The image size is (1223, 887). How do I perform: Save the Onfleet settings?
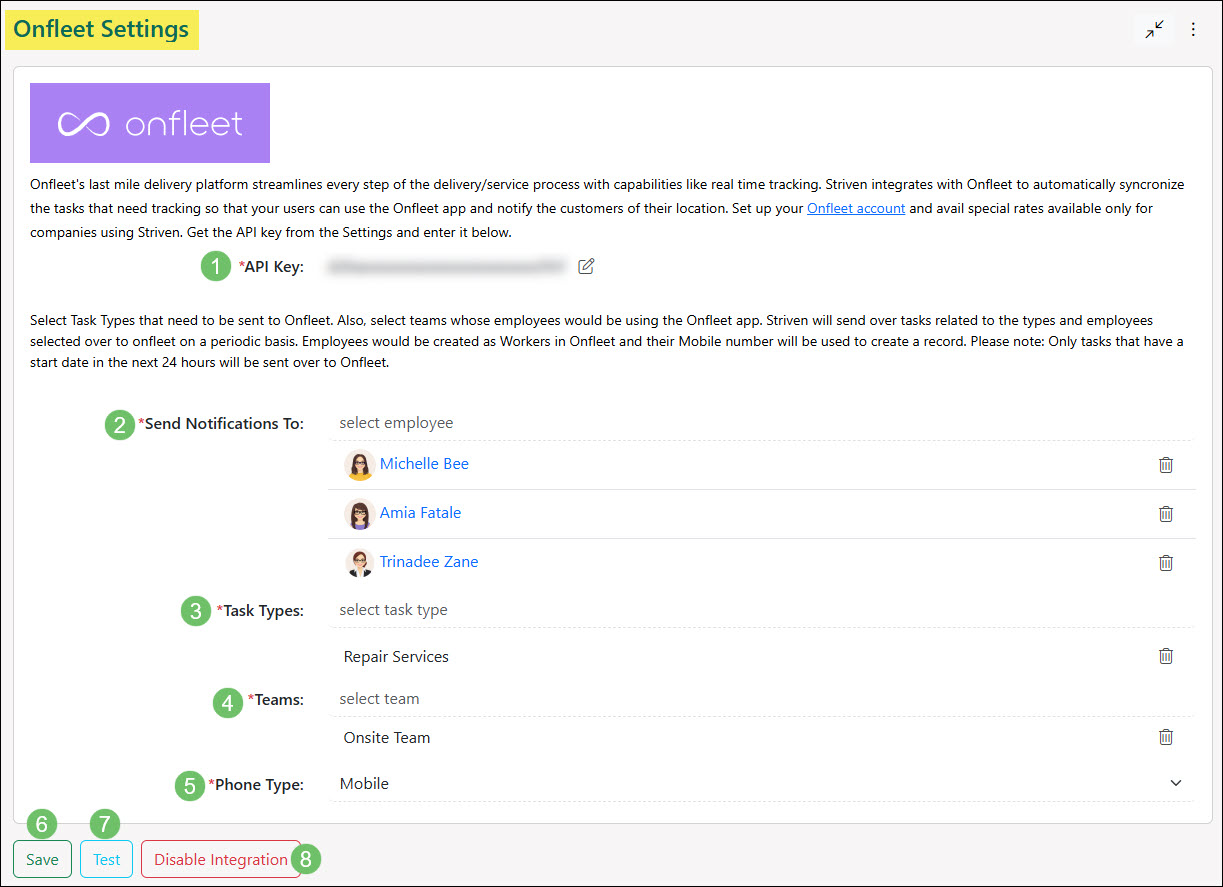pos(42,859)
